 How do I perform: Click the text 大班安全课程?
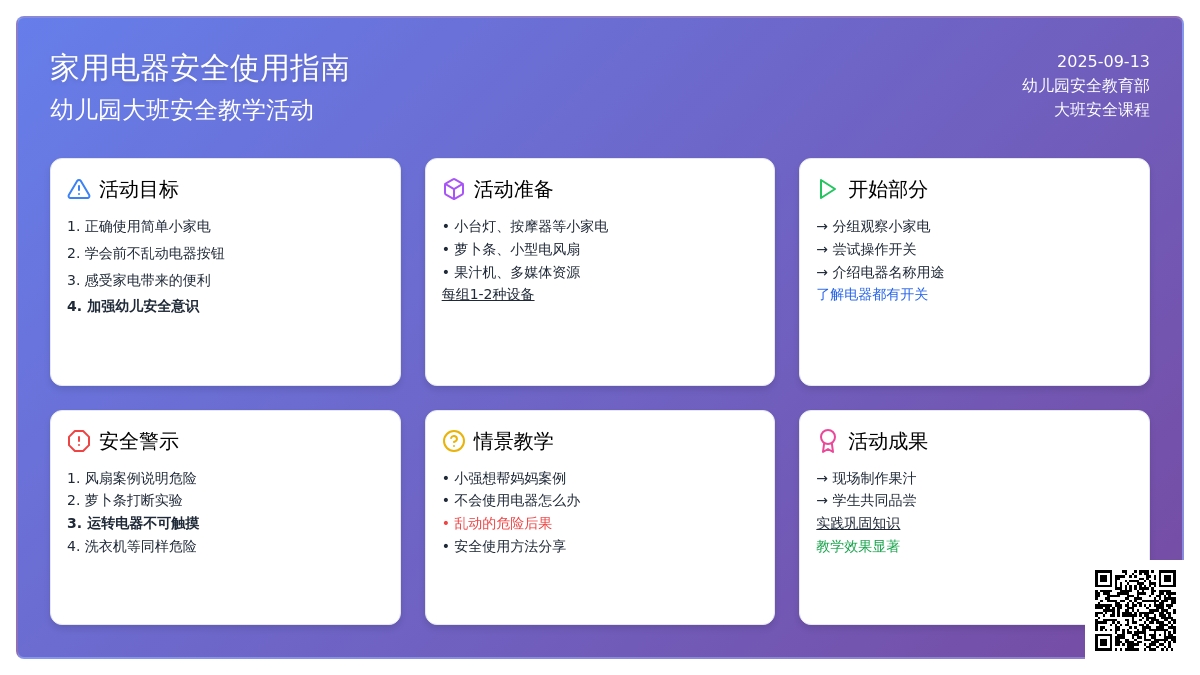1102,109
